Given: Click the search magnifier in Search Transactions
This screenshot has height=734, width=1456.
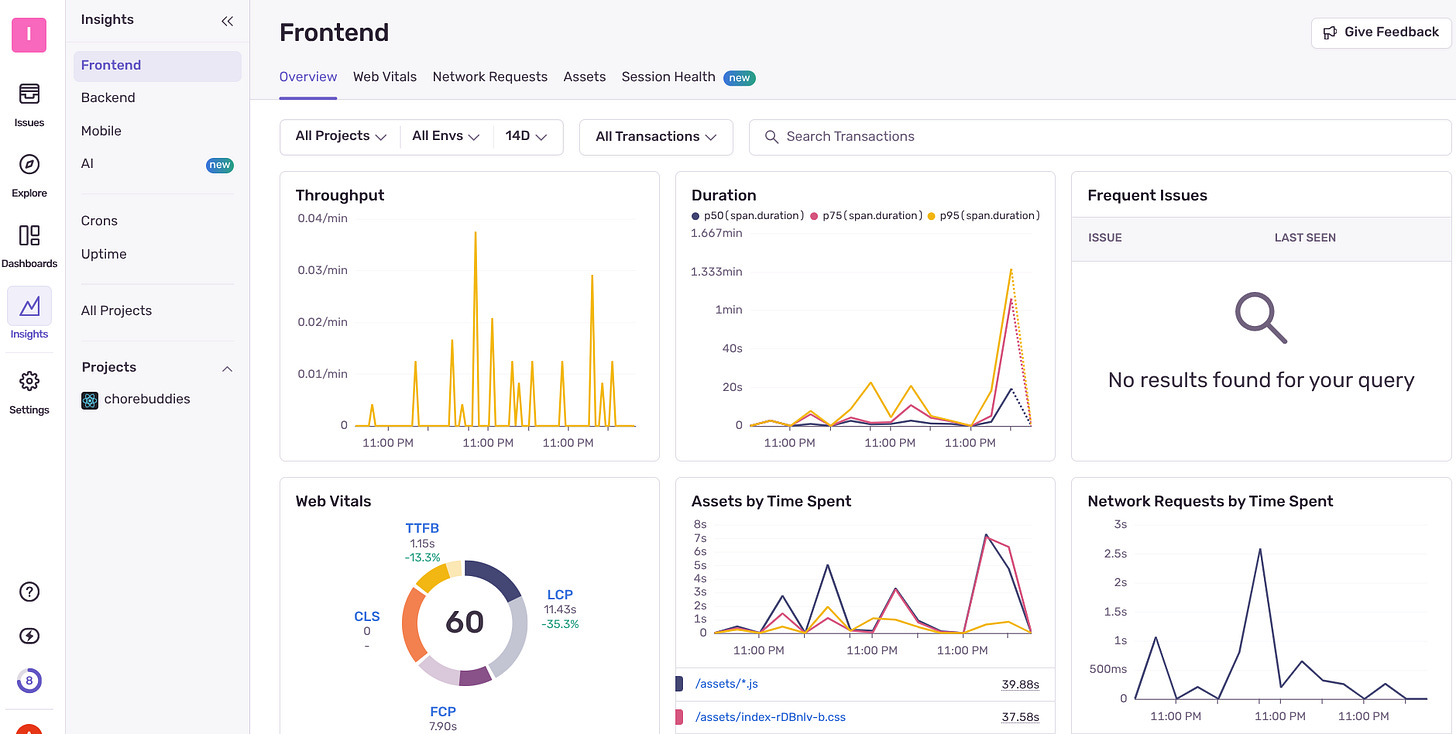Looking at the screenshot, I should [x=772, y=137].
